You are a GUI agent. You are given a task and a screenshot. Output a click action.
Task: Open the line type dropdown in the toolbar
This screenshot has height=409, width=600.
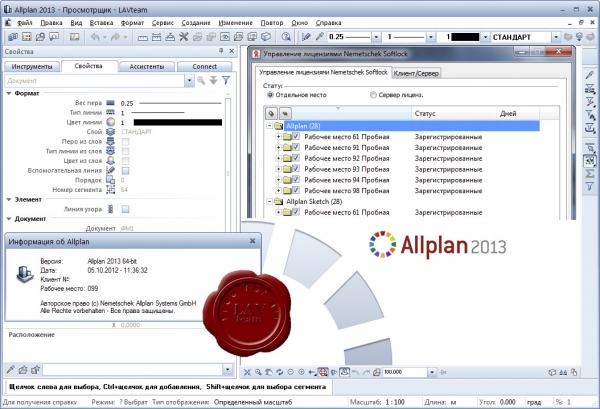tap(430, 37)
